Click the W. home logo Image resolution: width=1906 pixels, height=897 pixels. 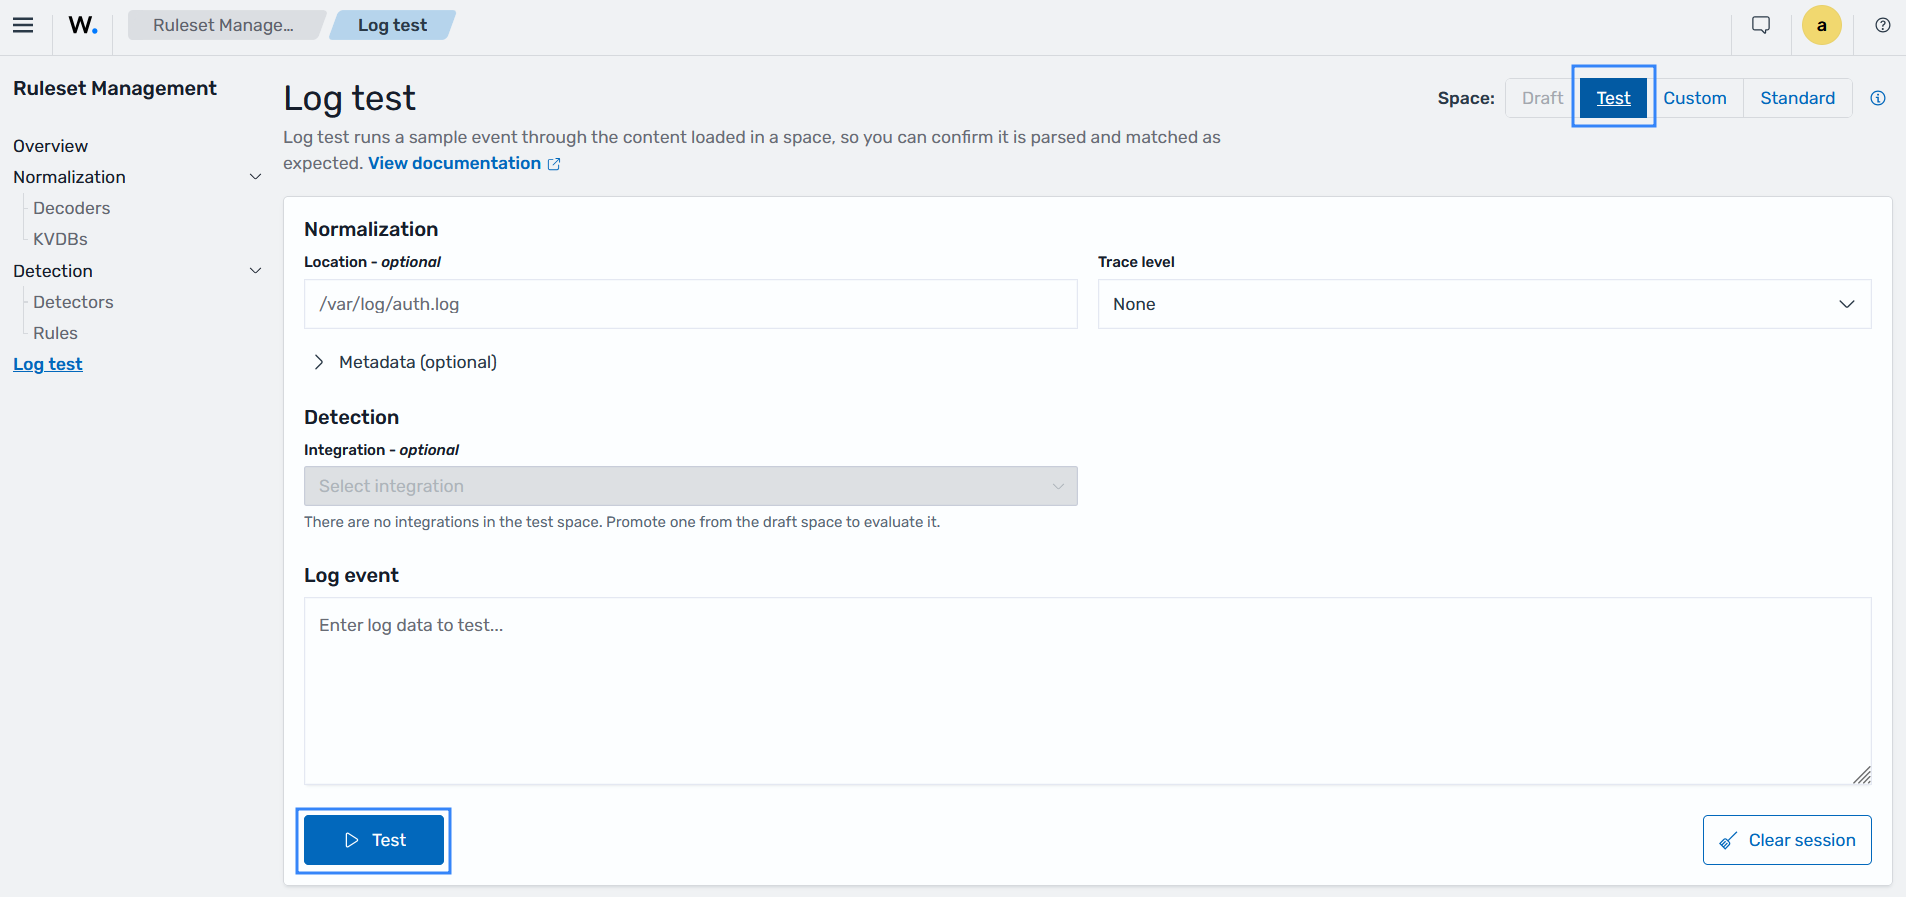pos(83,25)
